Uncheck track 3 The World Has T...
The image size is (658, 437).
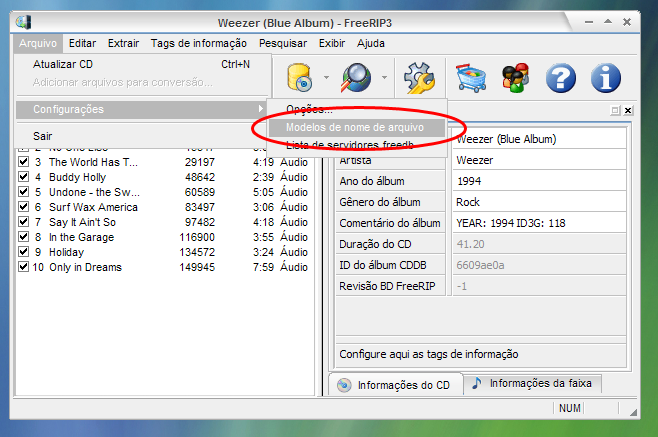[24, 162]
